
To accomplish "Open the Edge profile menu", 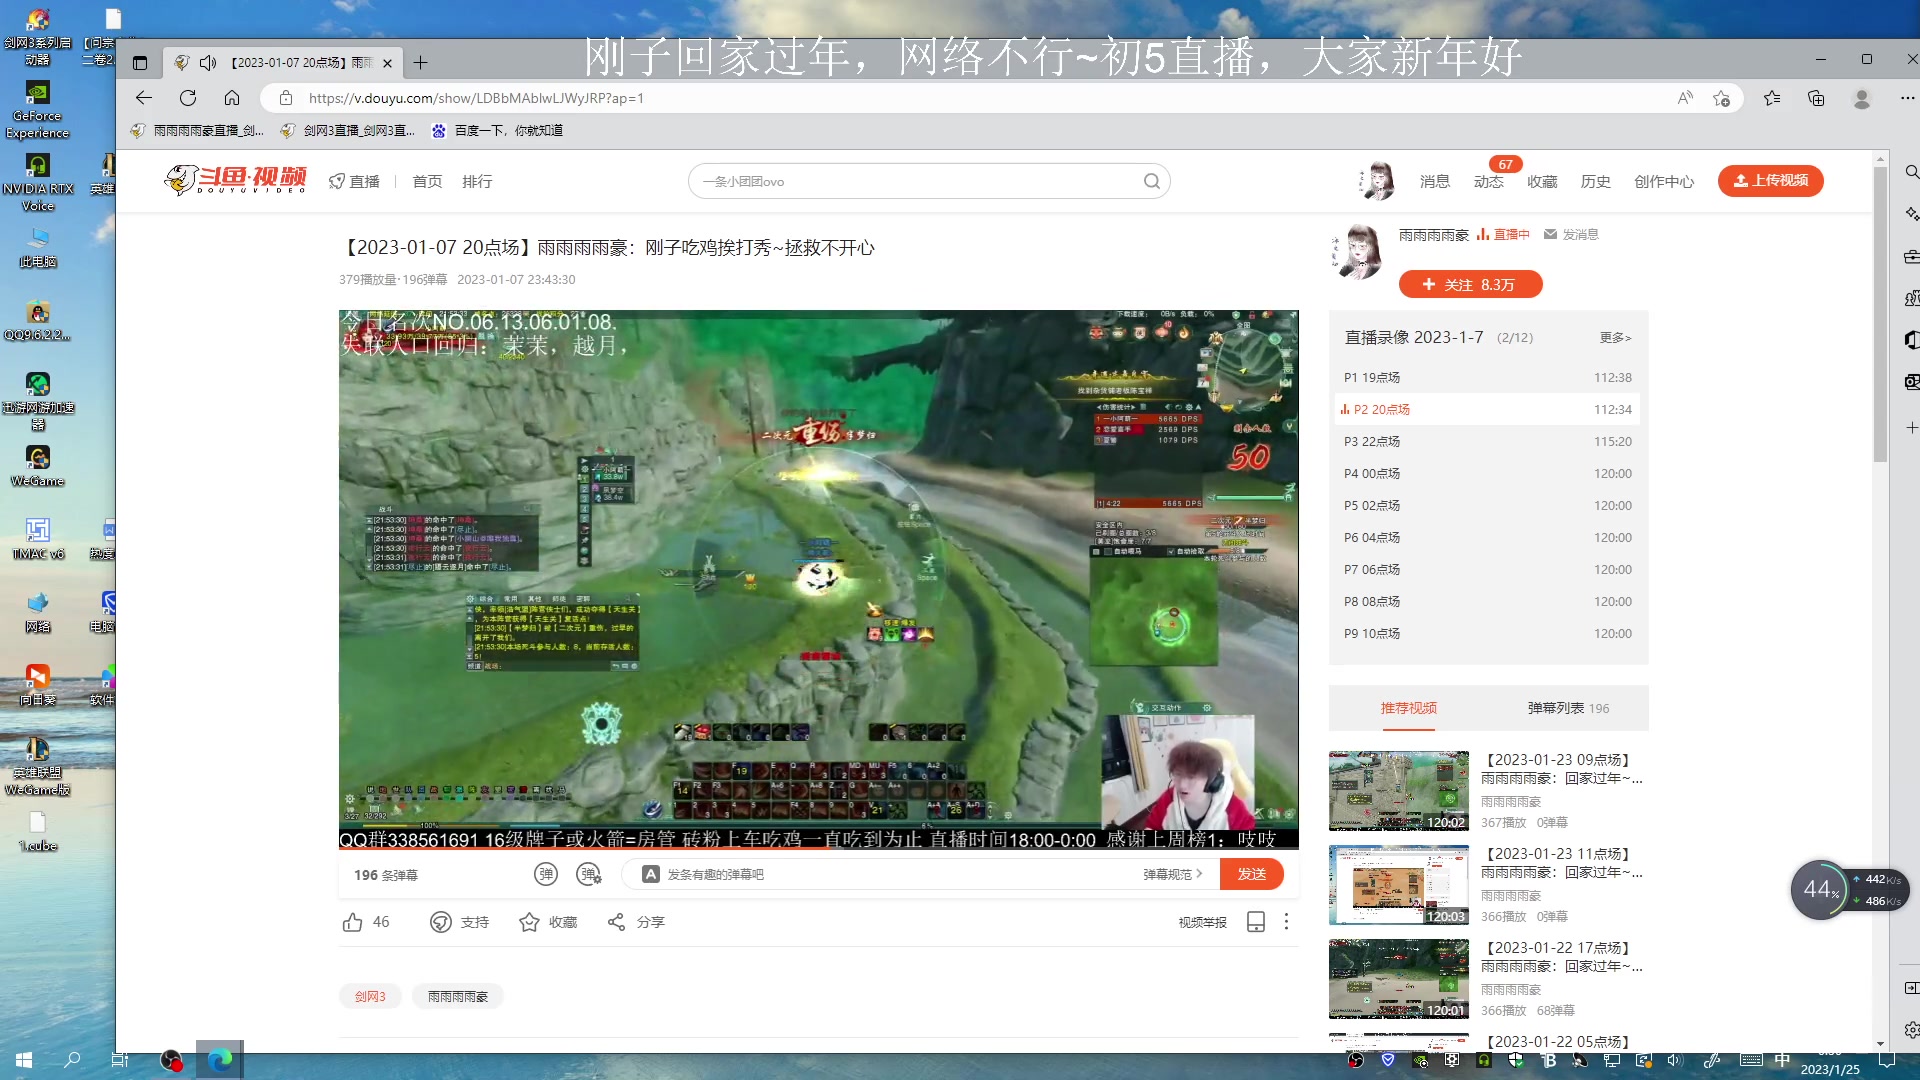I will (1862, 98).
